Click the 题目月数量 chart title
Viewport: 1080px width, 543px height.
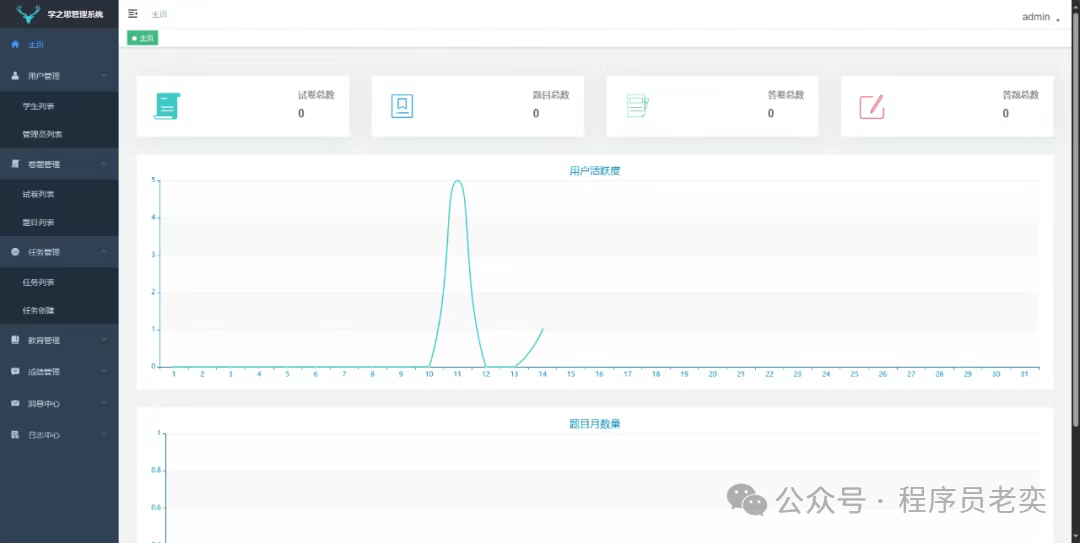click(595, 424)
